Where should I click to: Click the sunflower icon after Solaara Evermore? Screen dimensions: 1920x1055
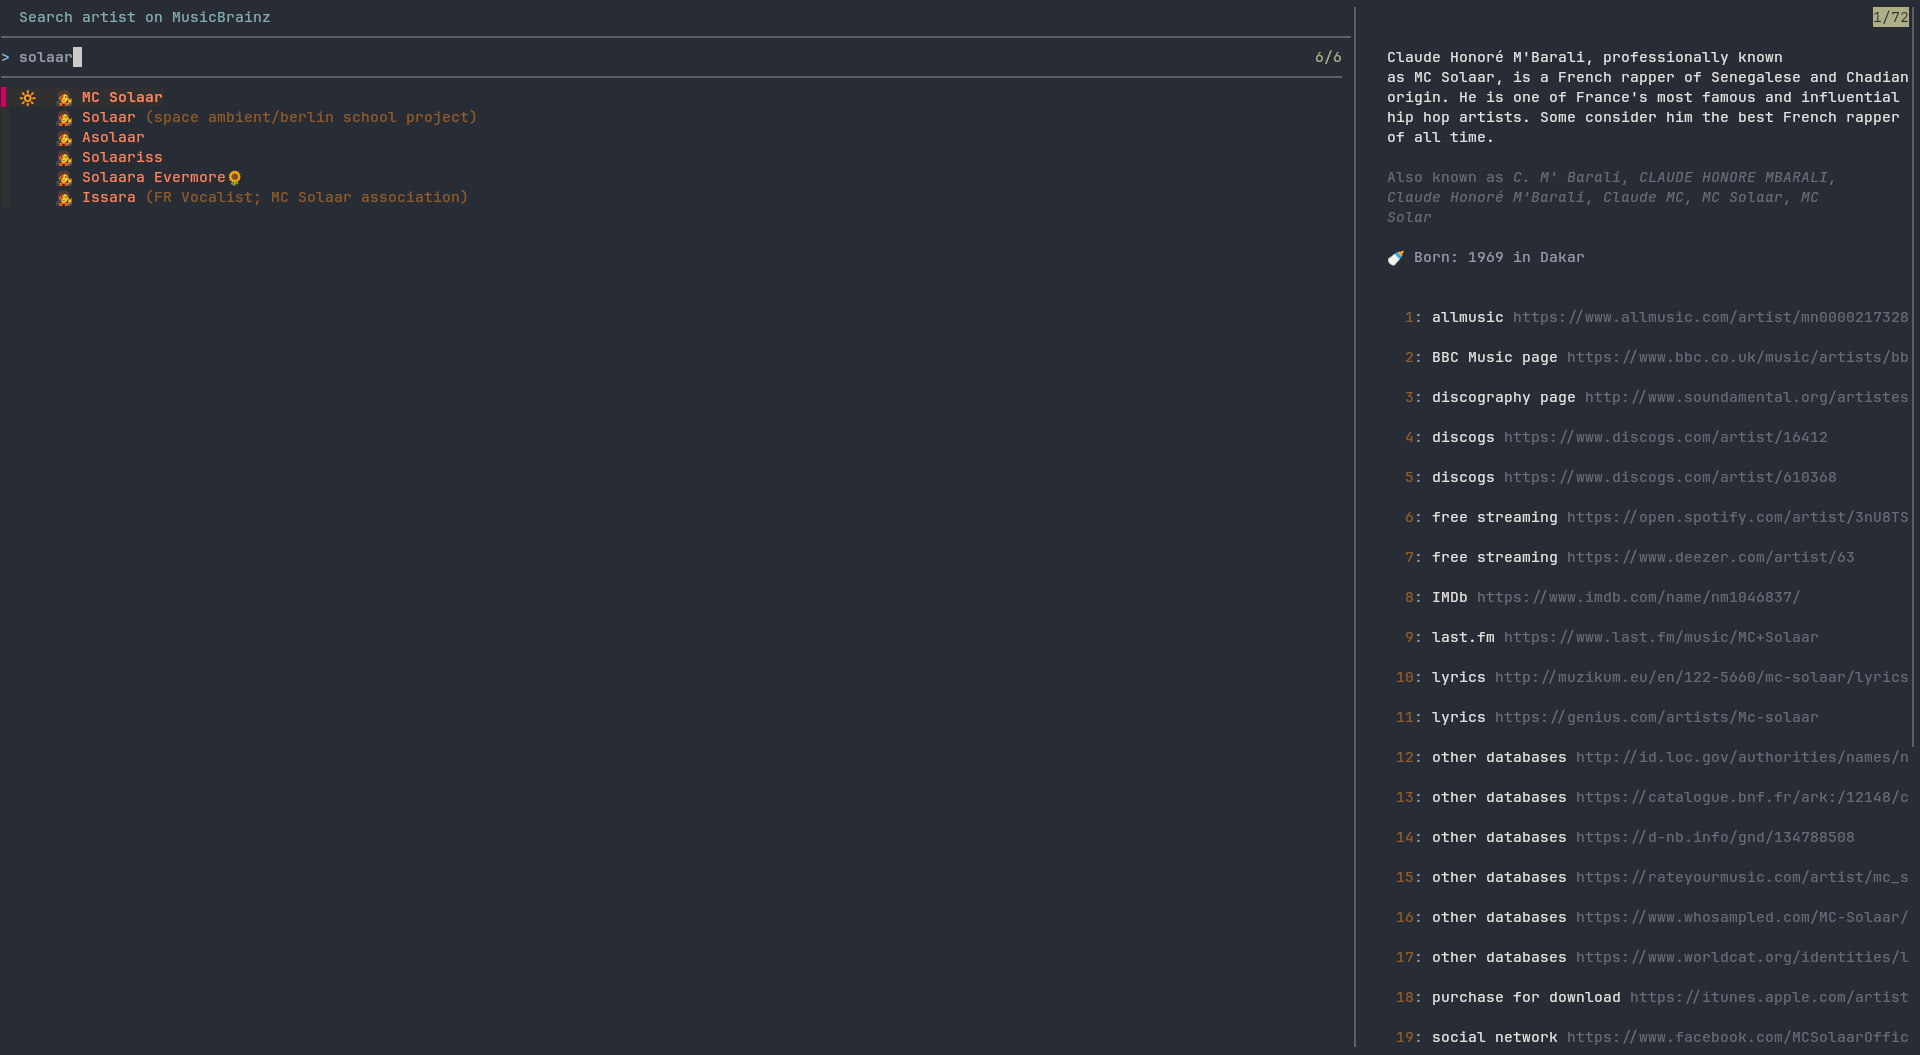pos(235,178)
